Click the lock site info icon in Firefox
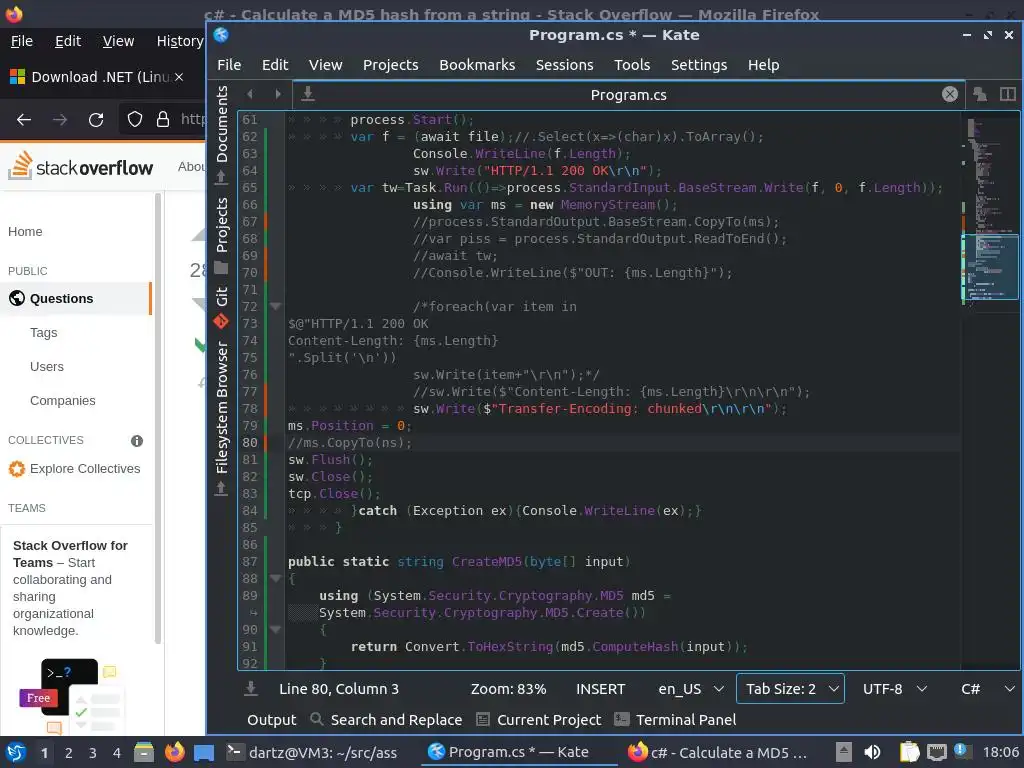The image size is (1024, 768). [x=163, y=119]
